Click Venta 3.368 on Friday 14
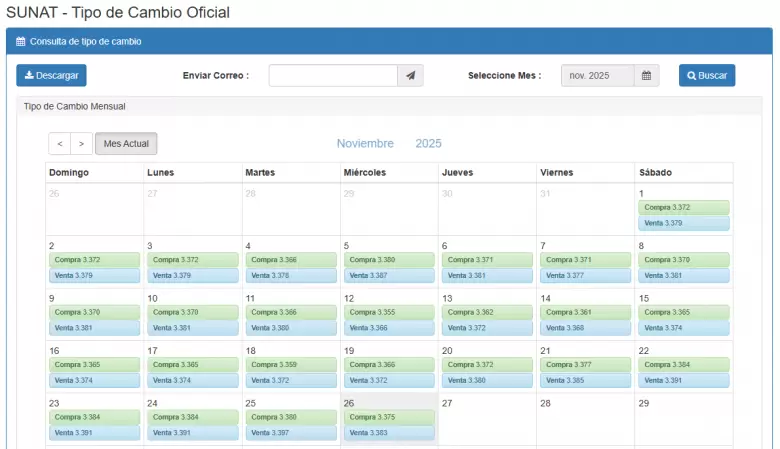 point(585,328)
